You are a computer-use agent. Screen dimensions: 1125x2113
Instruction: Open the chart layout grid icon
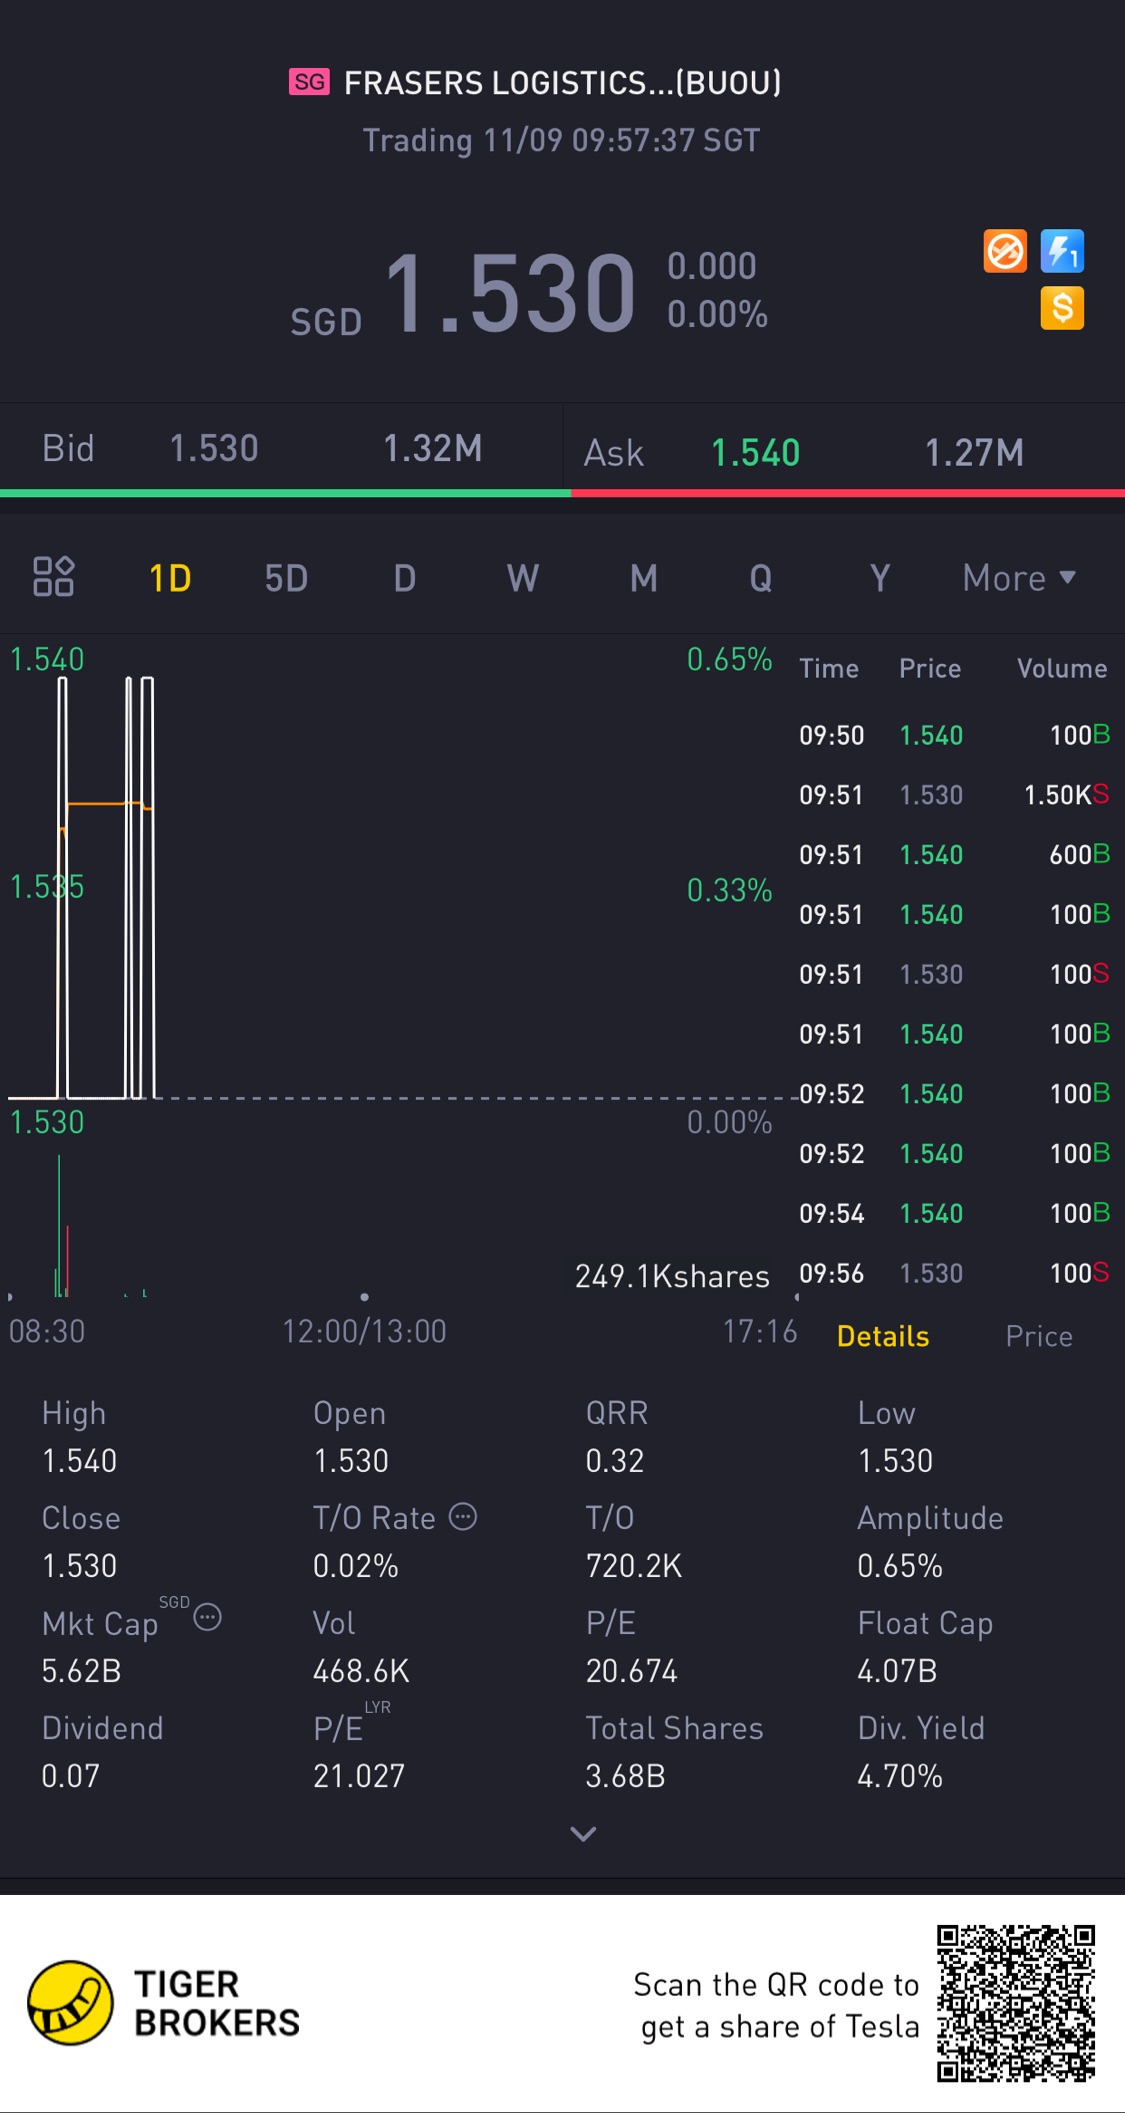point(54,577)
